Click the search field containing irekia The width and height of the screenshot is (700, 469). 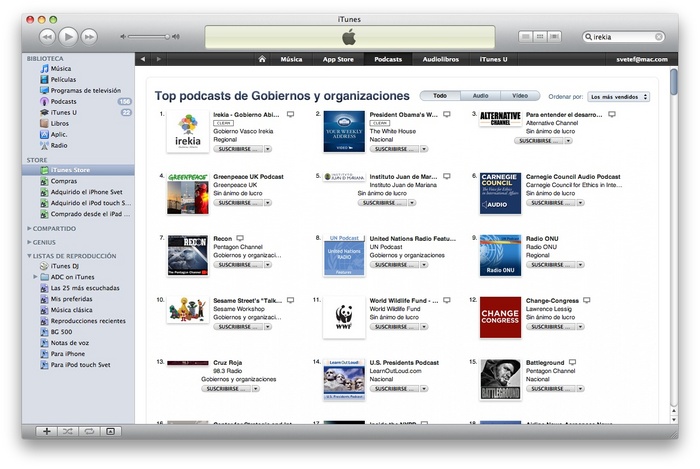[624, 37]
